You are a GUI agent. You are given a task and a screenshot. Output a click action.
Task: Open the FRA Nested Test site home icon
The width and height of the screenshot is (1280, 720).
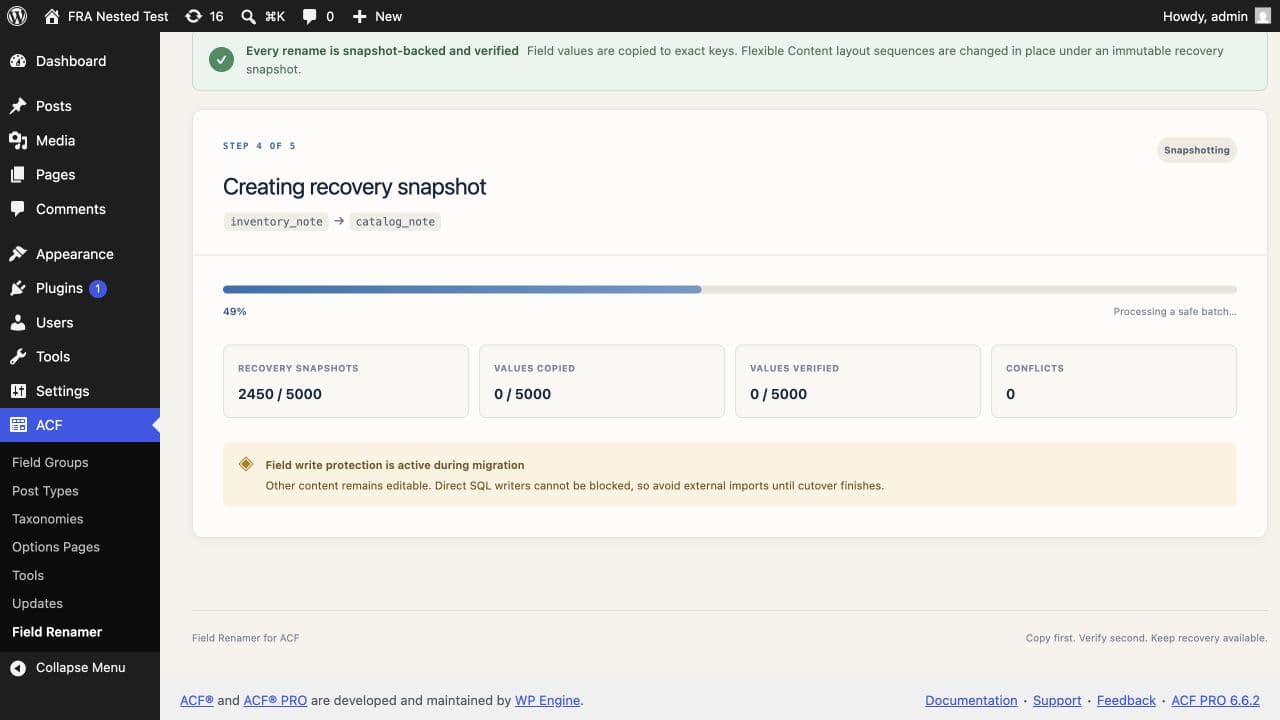(x=52, y=16)
